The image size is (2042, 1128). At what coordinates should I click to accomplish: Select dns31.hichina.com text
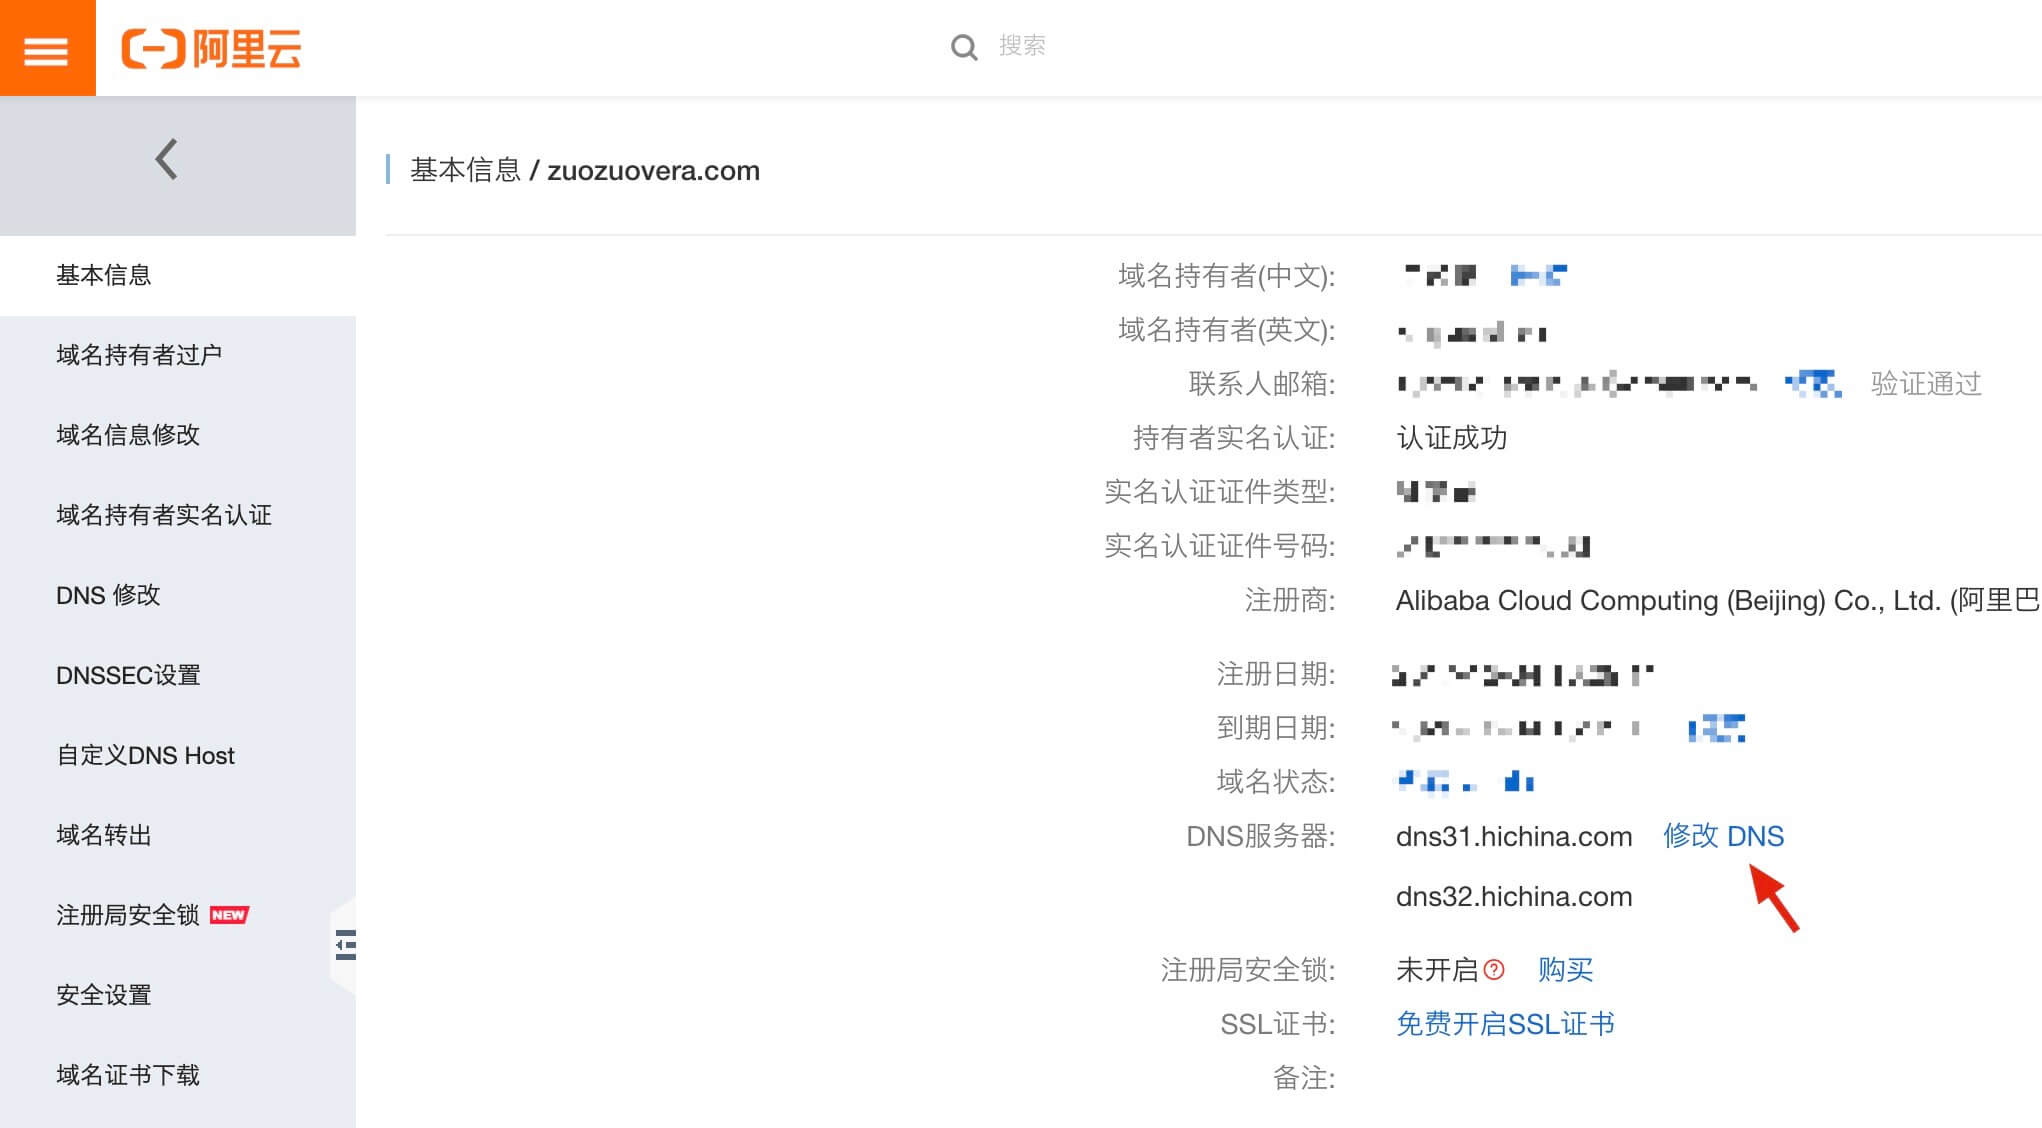click(1514, 836)
